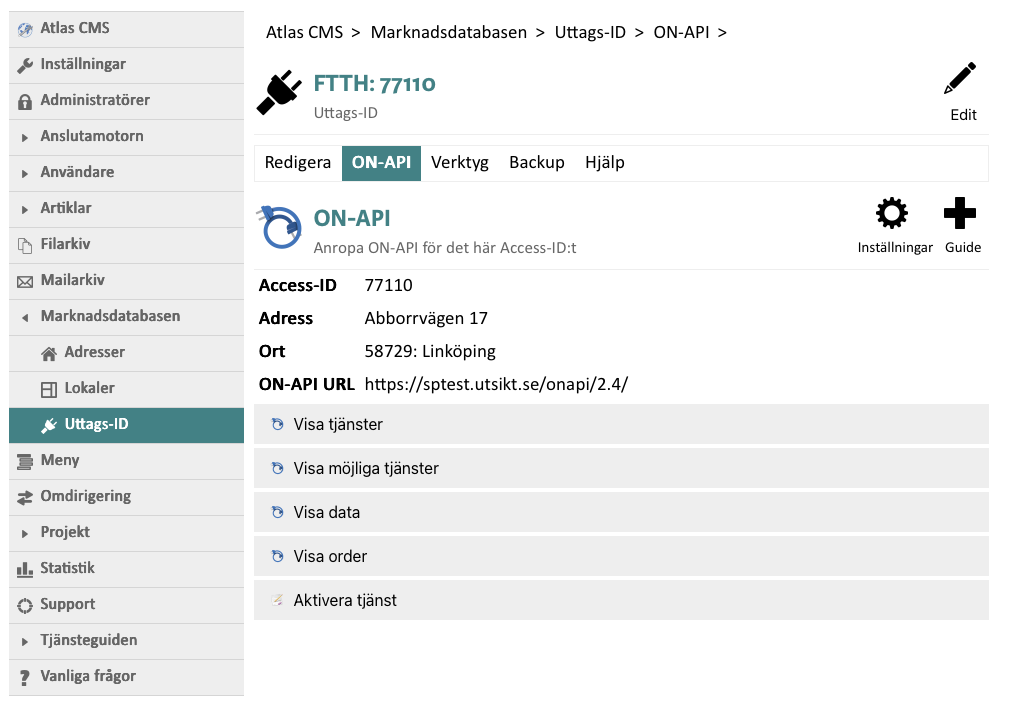Click the Statistik bar chart icon
The image size is (1011, 722).
tap(25, 569)
